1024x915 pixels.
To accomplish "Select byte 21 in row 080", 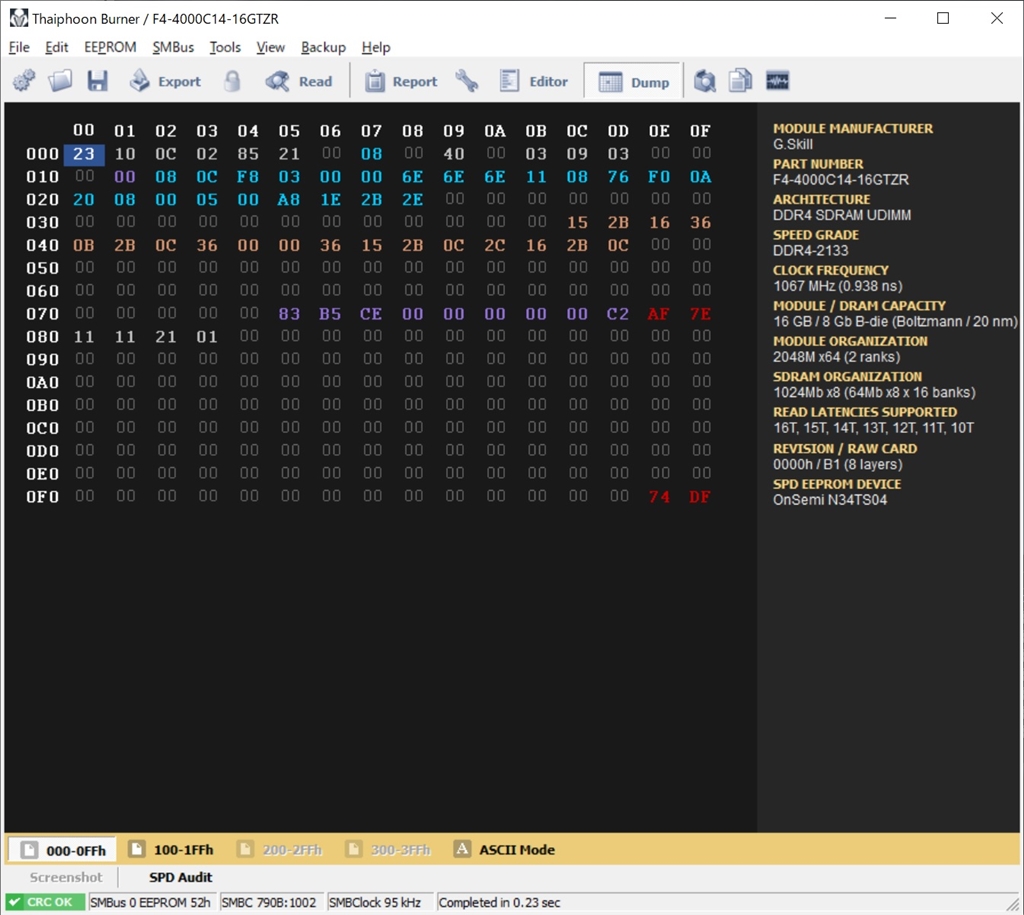I will coord(166,336).
